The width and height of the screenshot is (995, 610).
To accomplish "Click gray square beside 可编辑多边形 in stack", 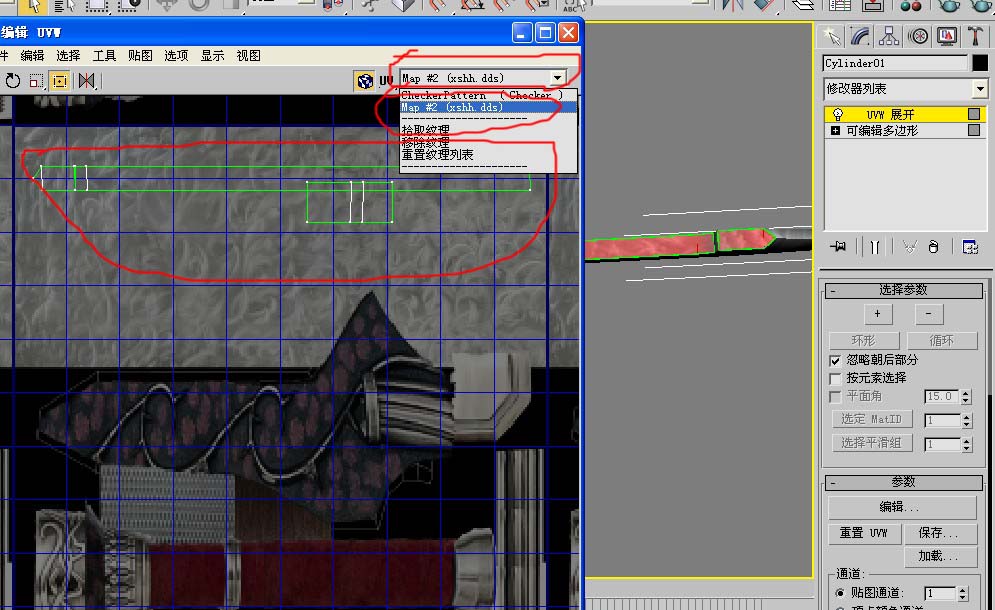I will click(x=973, y=130).
